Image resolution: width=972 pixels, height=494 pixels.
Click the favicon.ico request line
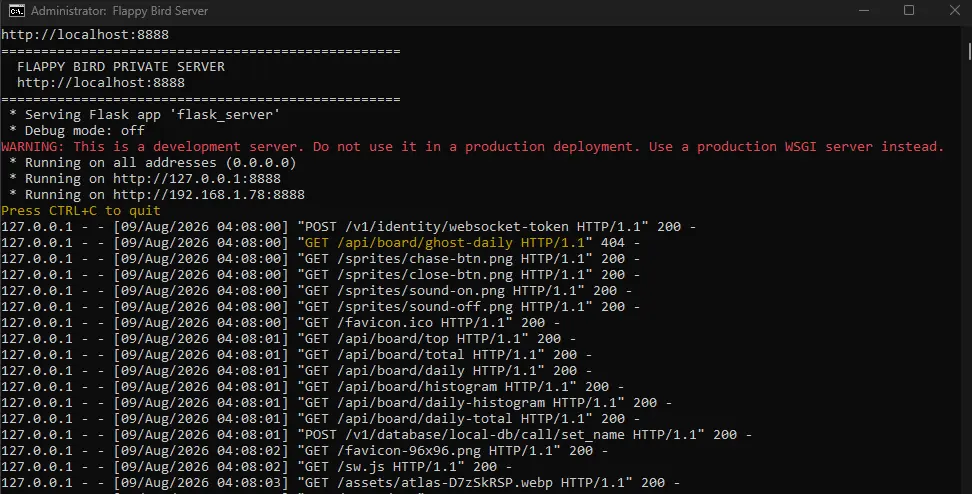point(281,323)
